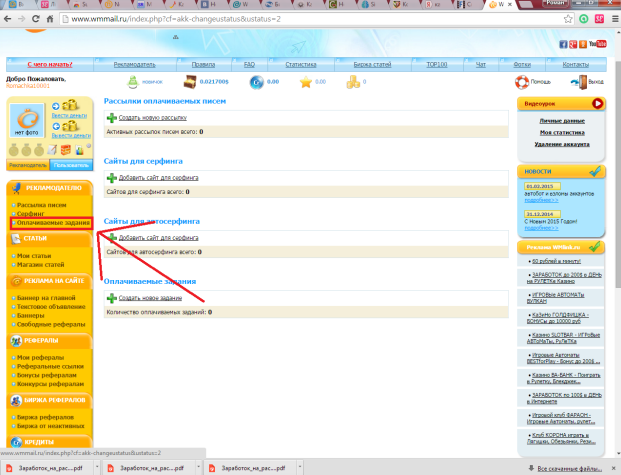Click coins icon above Ввести деньги

[x=70, y=105]
